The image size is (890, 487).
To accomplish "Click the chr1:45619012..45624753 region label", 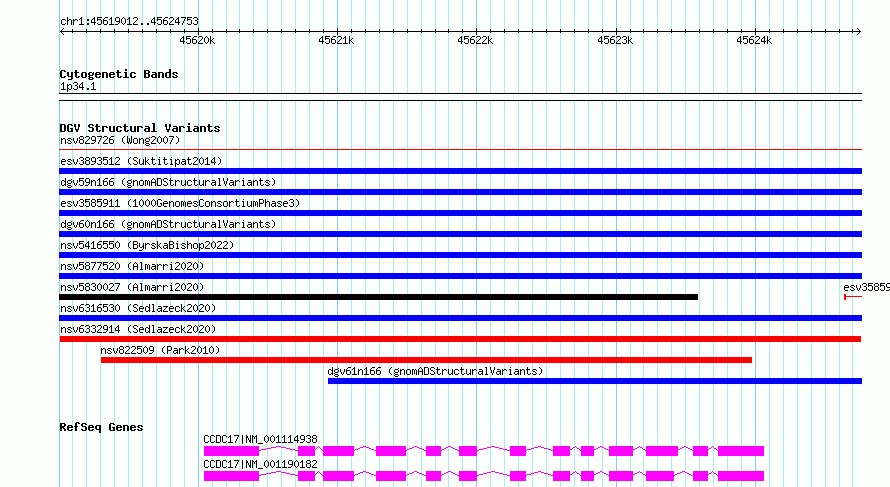I will (129, 21).
